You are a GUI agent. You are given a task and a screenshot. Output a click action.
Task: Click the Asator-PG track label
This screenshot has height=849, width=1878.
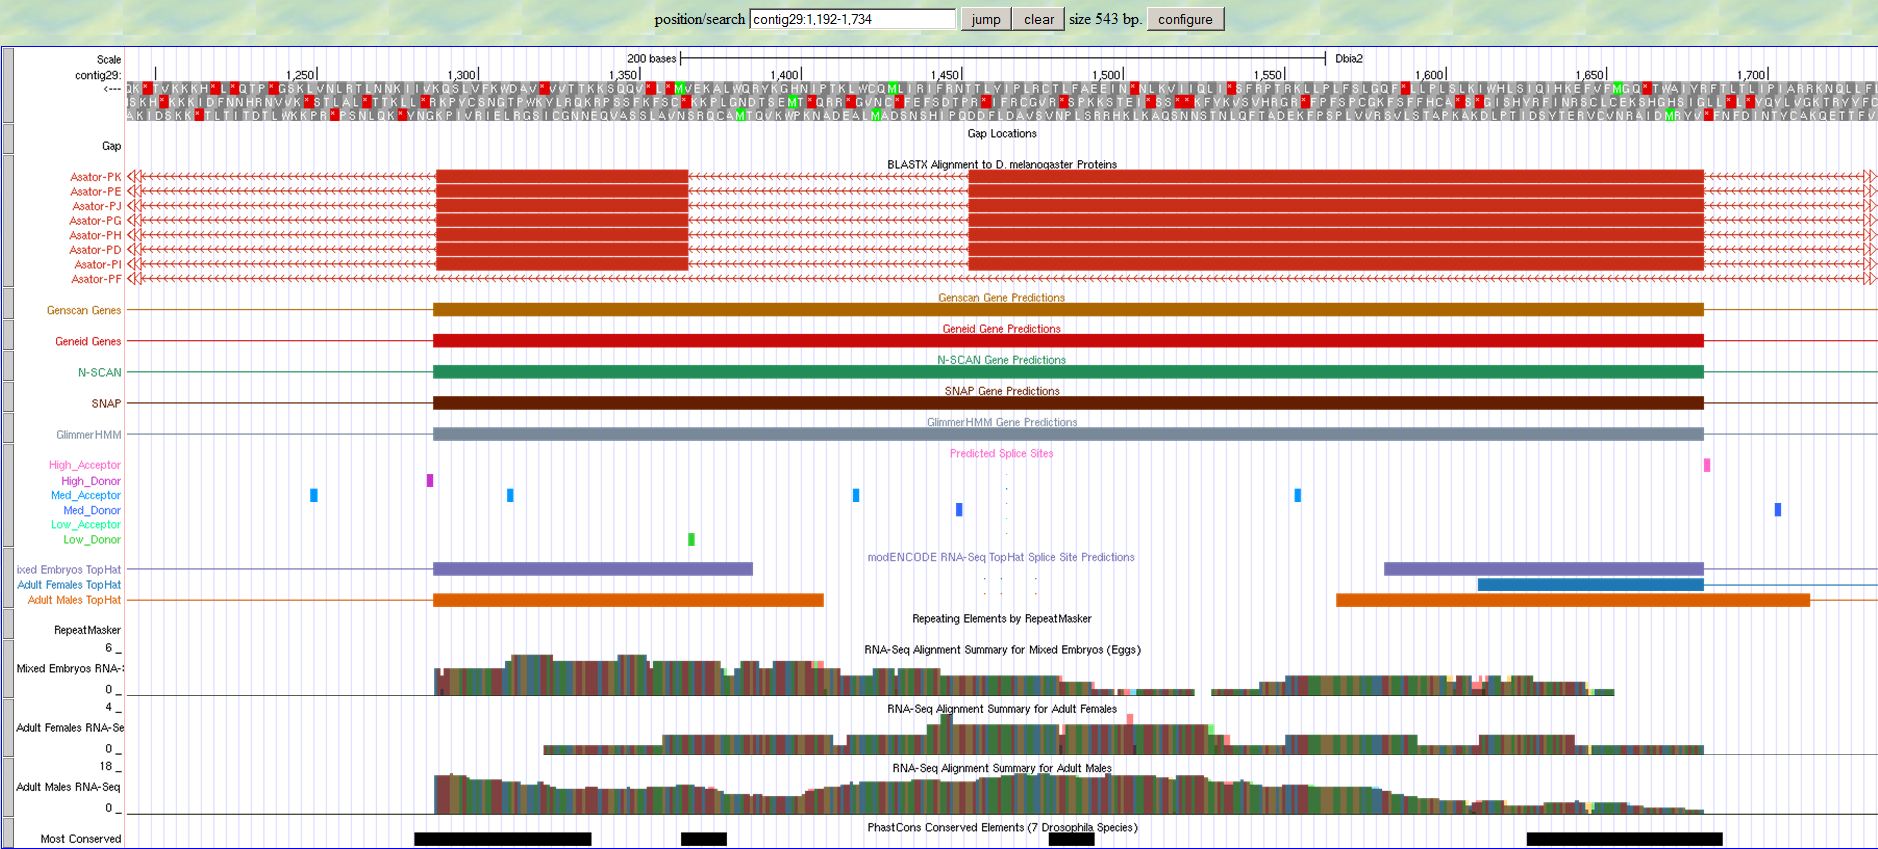pos(96,221)
